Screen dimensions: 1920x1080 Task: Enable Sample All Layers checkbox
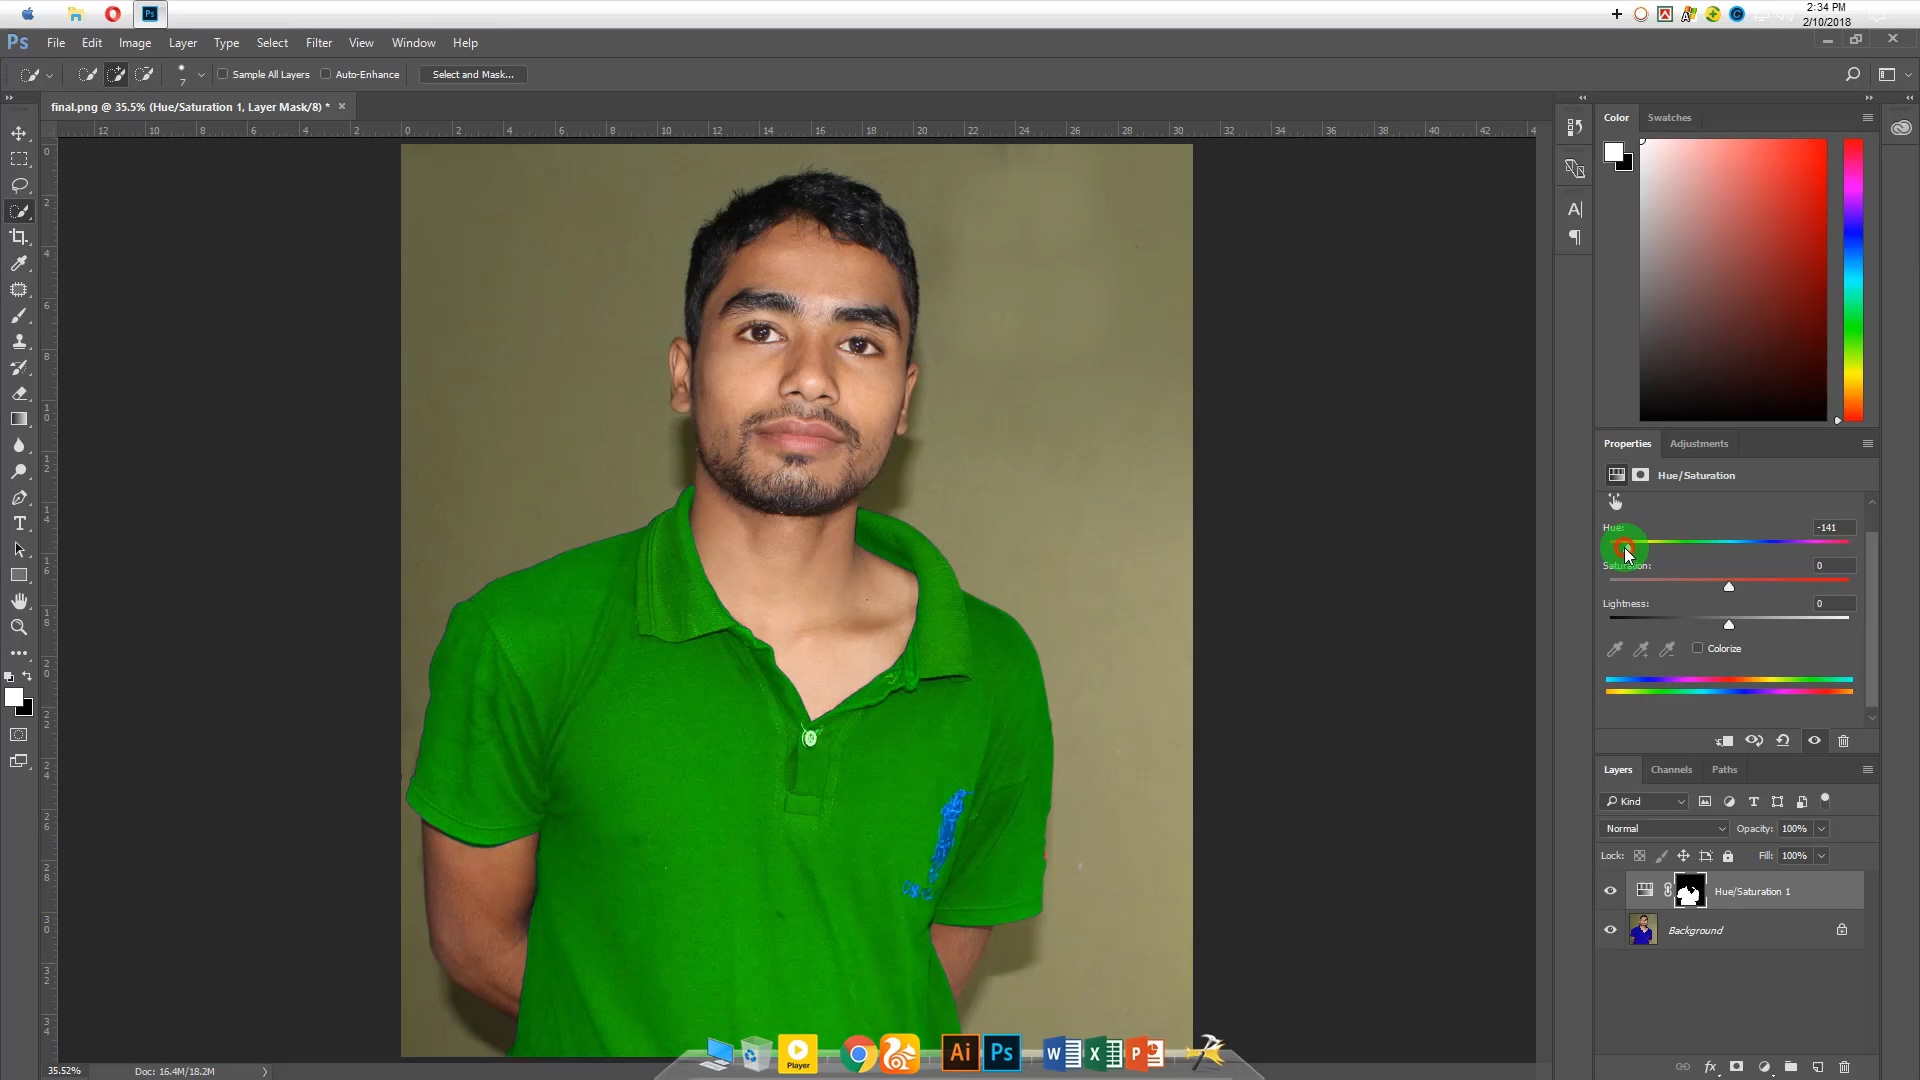click(224, 74)
